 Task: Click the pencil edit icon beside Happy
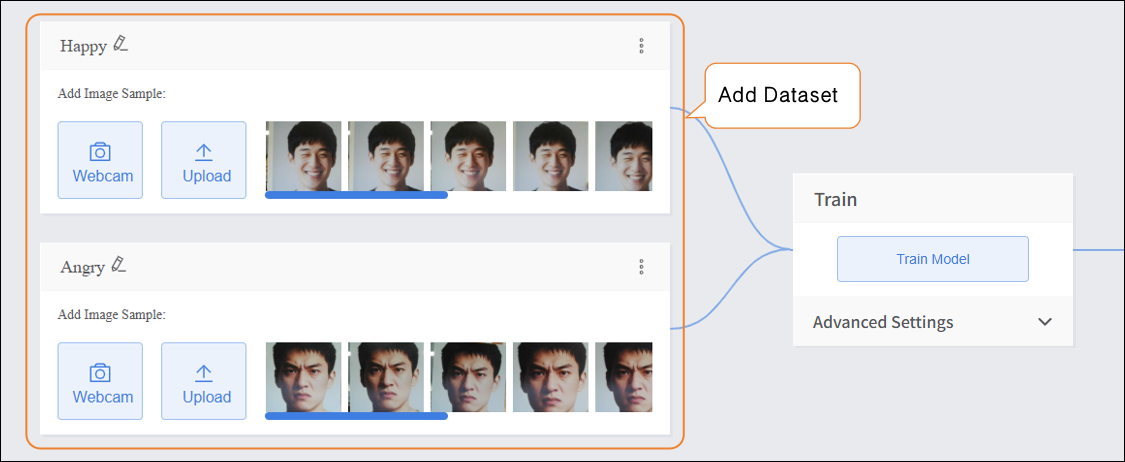pyautogui.click(x=121, y=44)
